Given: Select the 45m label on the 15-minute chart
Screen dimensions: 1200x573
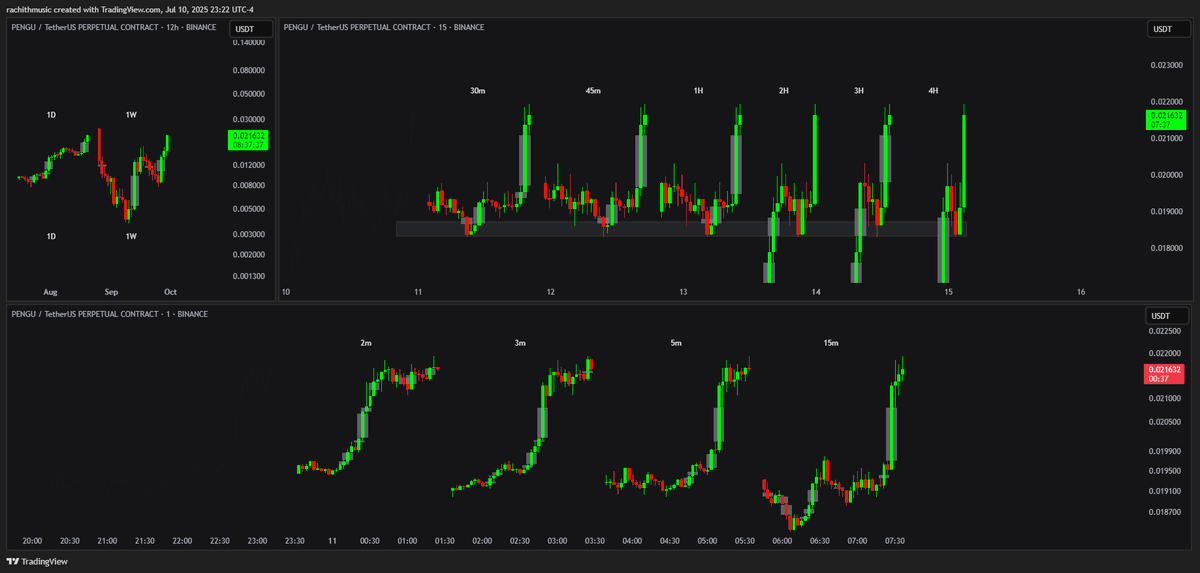Looking at the screenshot, I should (x=593, y=91).
